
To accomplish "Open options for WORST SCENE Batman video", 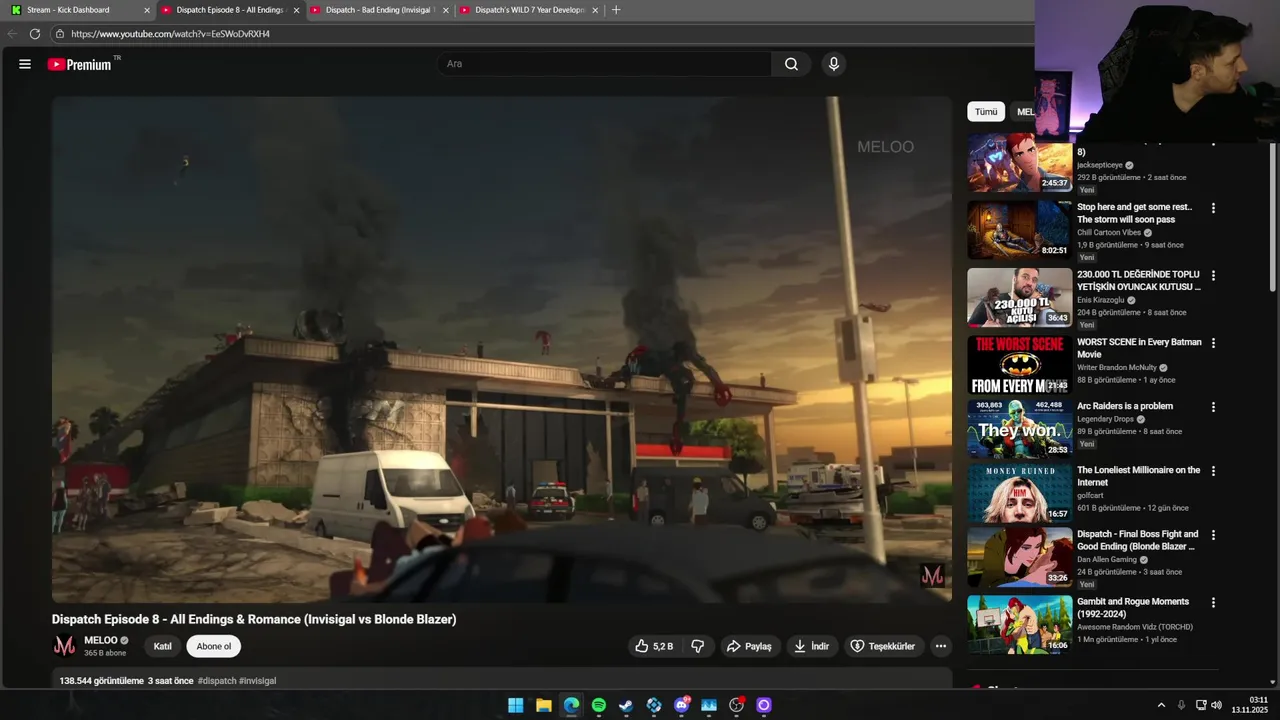I will (1214, 343).
